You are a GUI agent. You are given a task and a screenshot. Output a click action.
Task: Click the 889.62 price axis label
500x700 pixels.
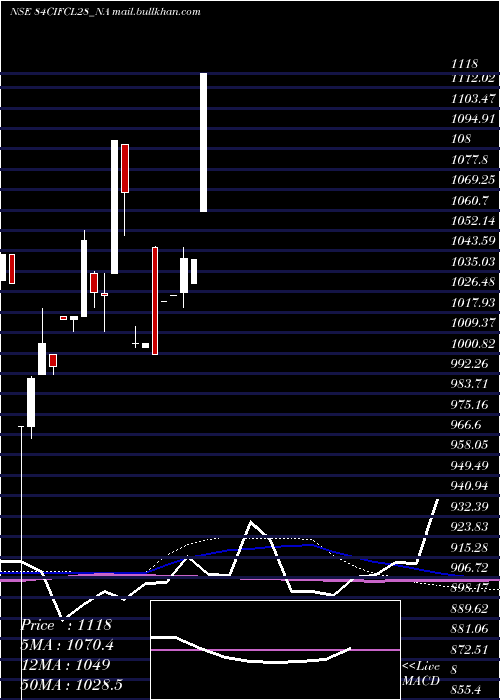469,609
